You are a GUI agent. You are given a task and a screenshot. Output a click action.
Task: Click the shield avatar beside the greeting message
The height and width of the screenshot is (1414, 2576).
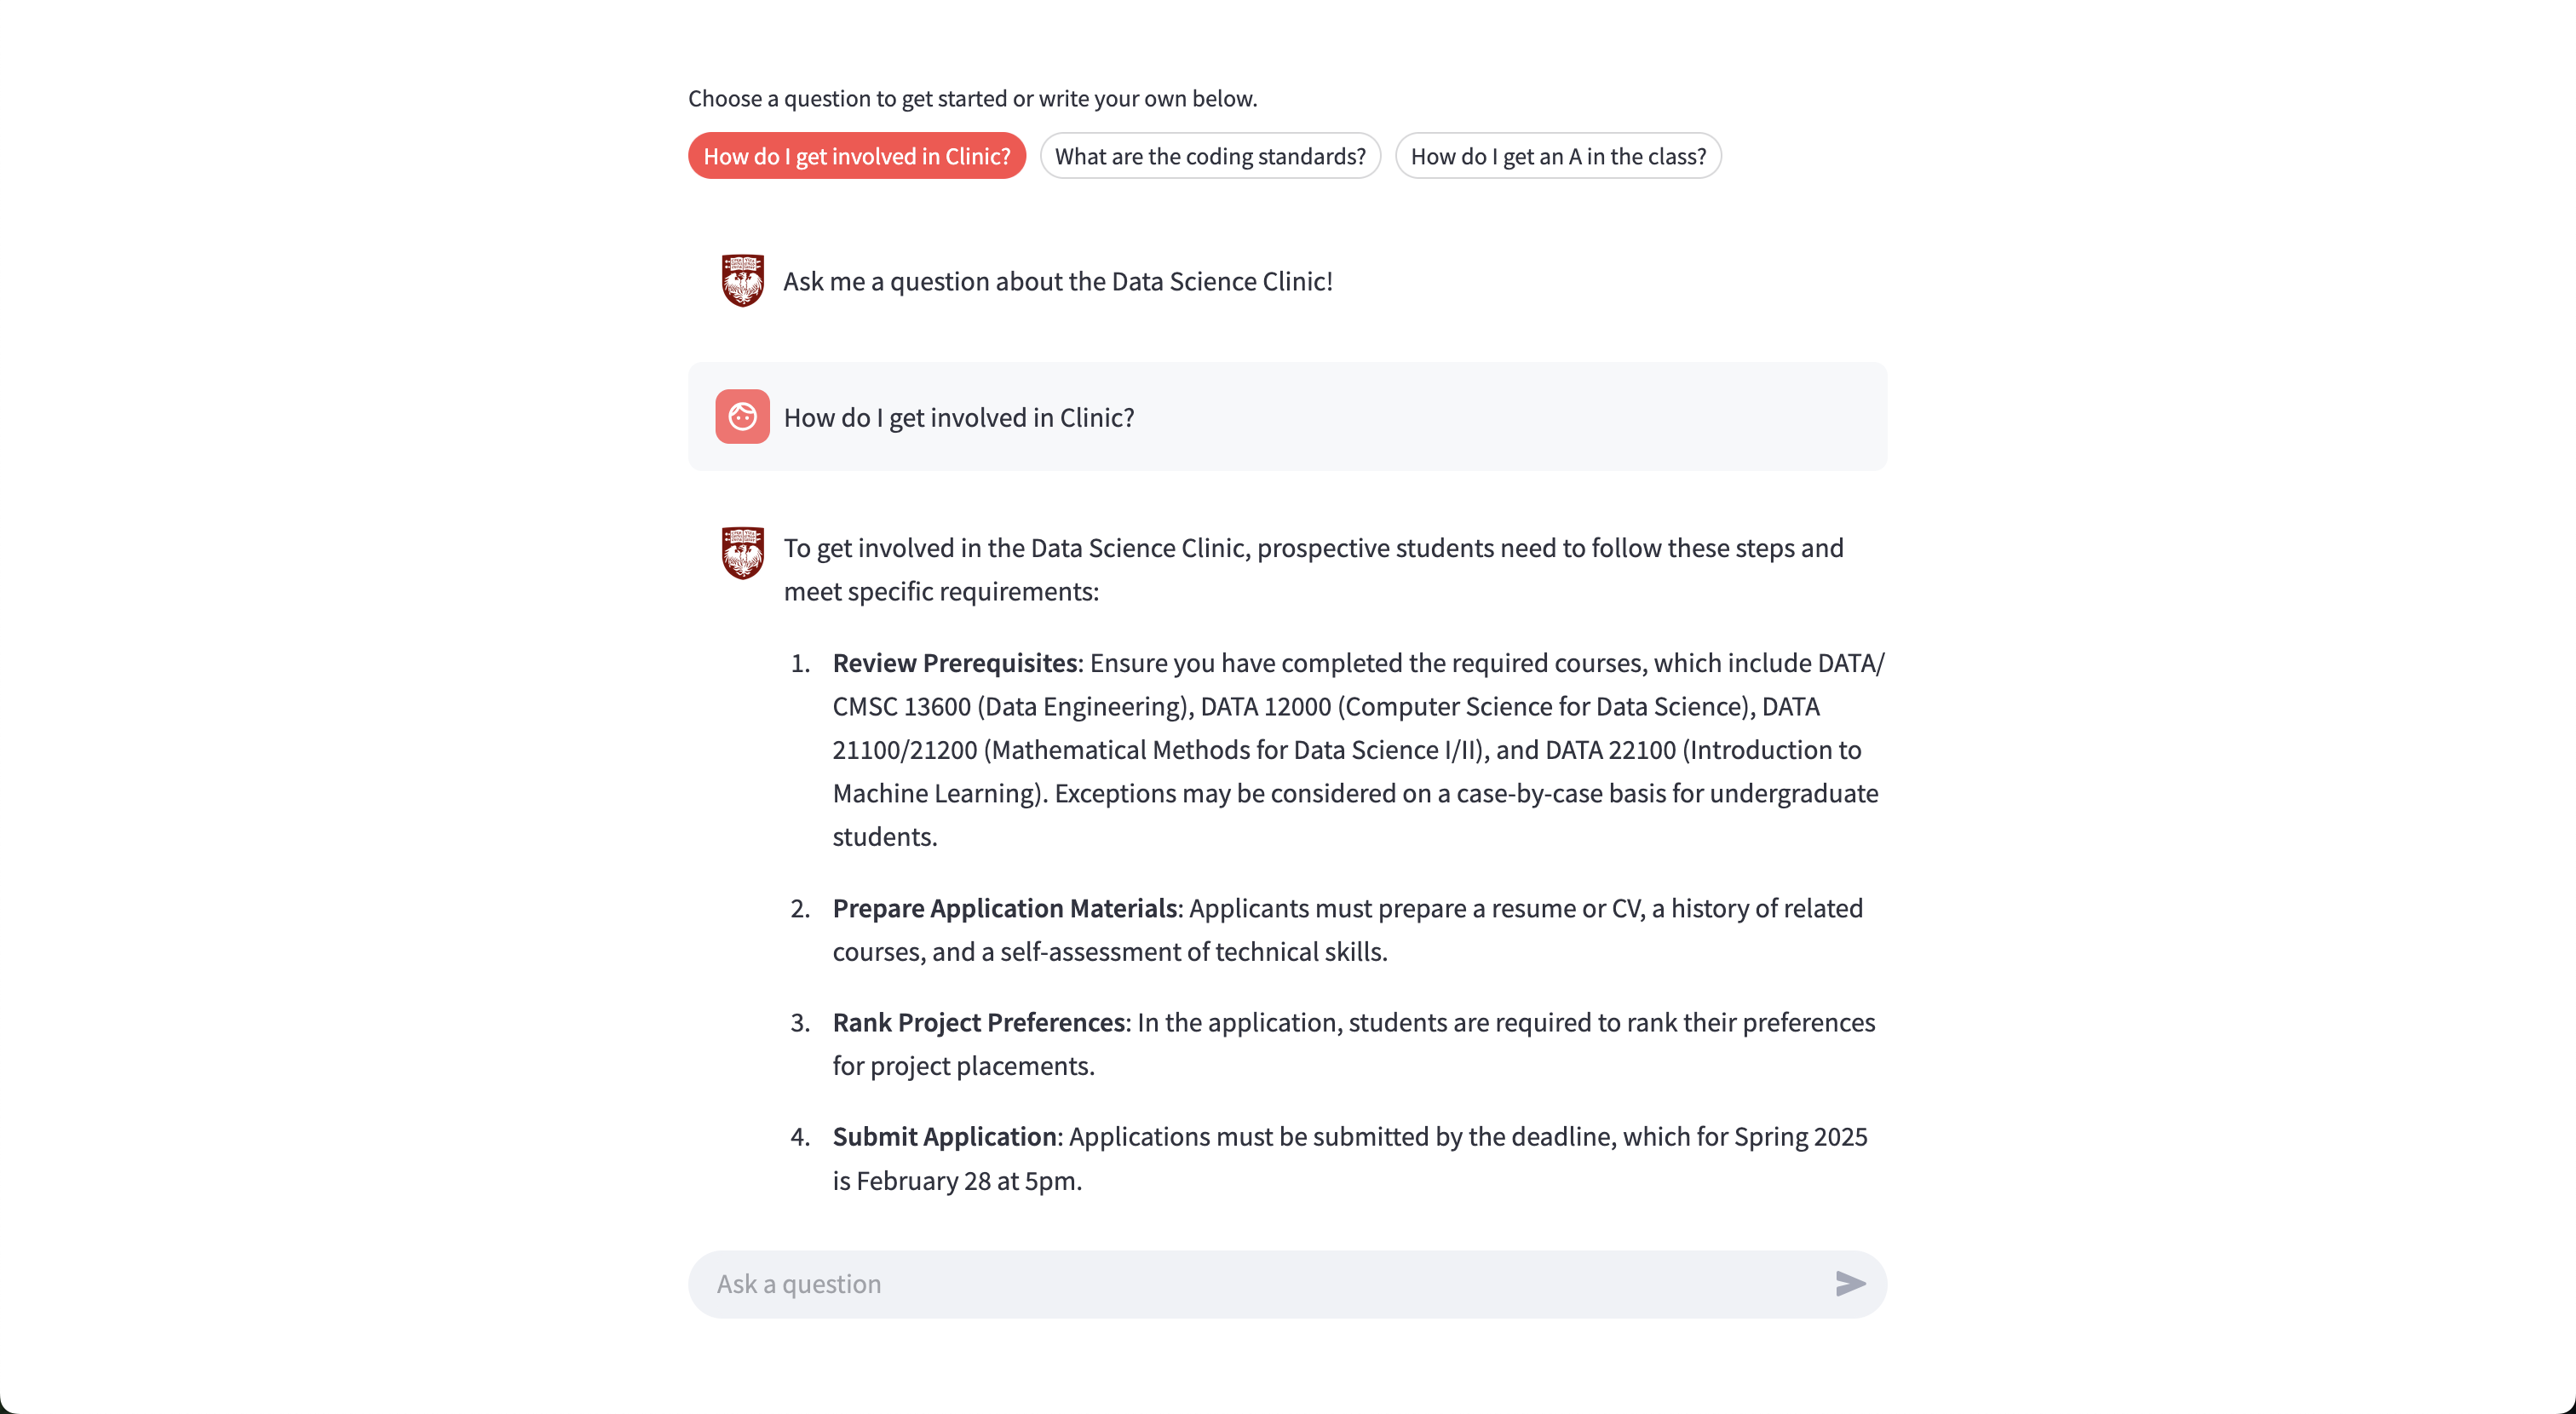click(742, 281)
